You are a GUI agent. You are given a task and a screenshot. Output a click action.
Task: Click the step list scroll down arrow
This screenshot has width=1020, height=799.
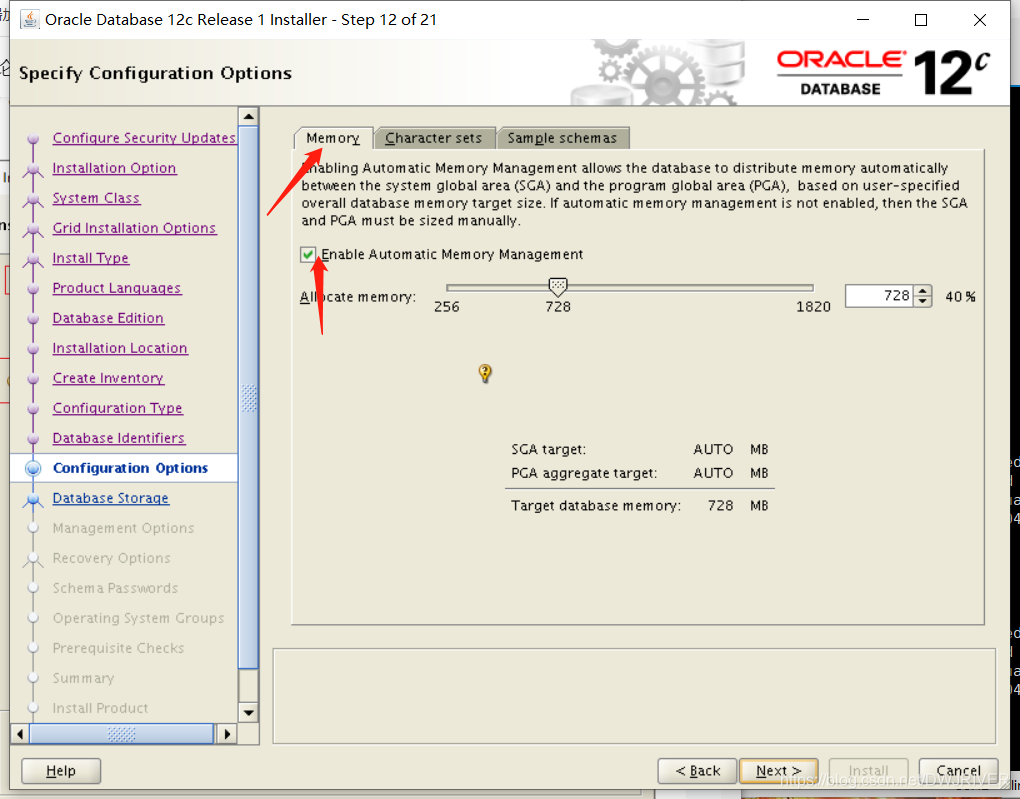point(248,712)
